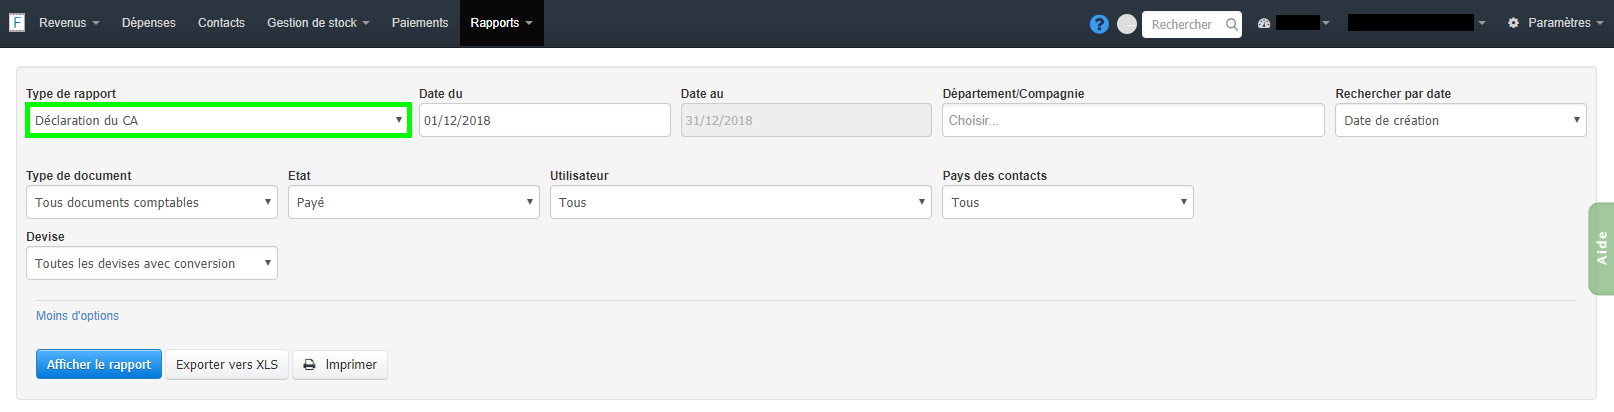Click the Imprimer printer icon

(x=310, y=365)
